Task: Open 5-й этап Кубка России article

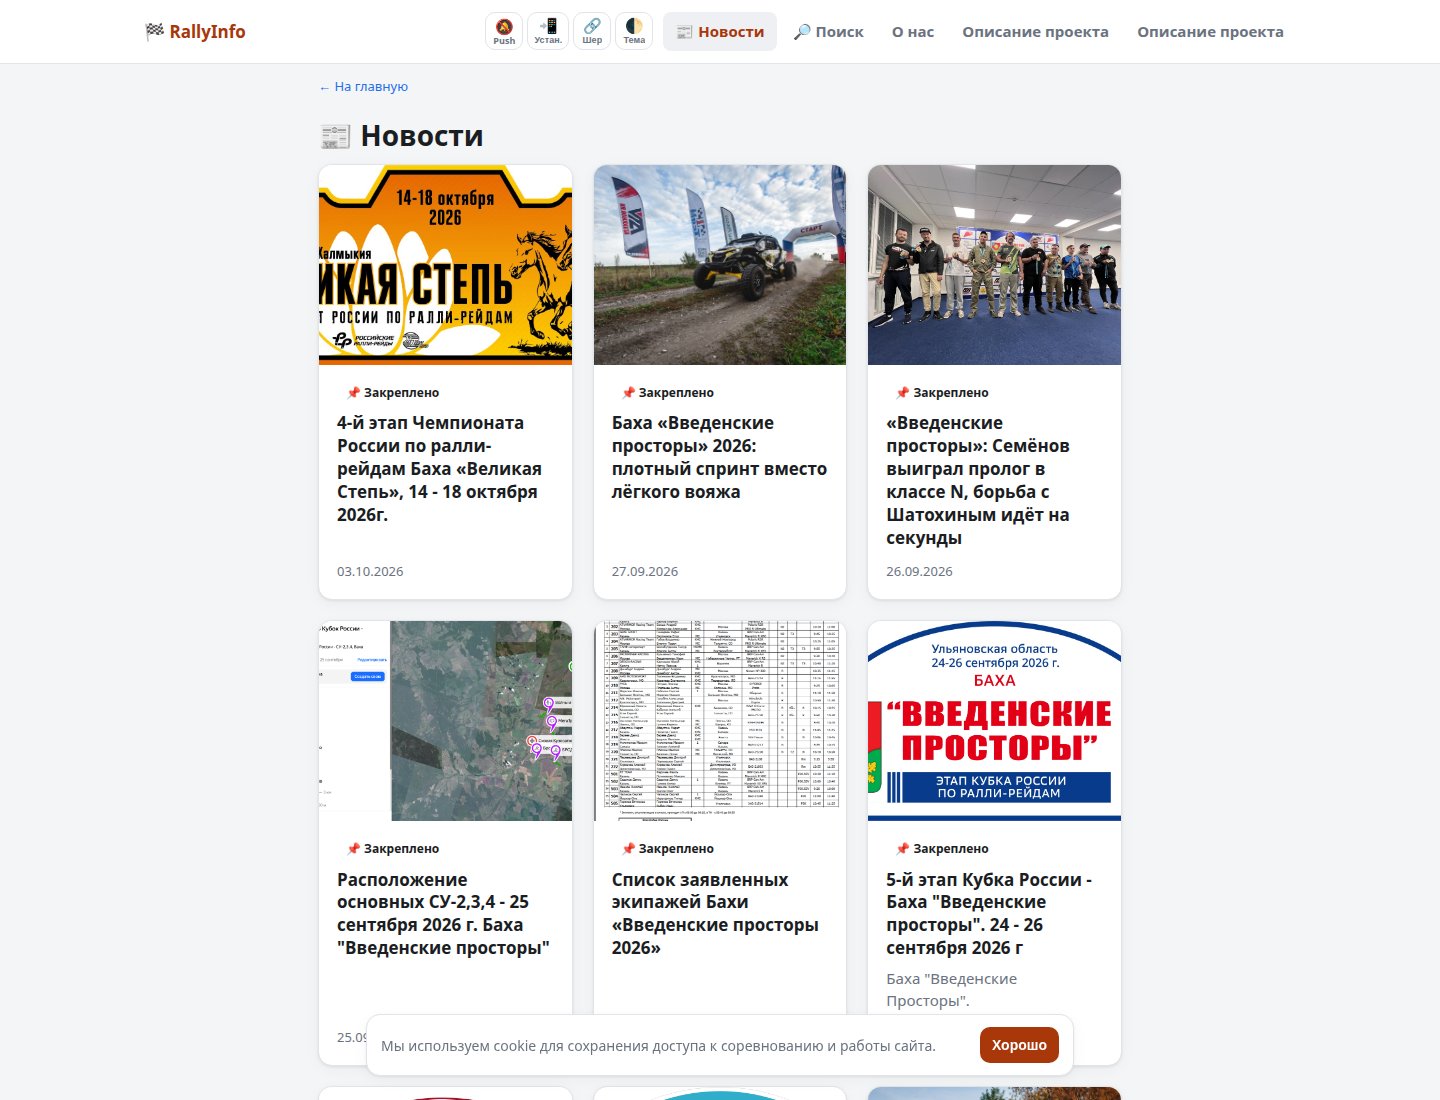Action: click(989, 914)
